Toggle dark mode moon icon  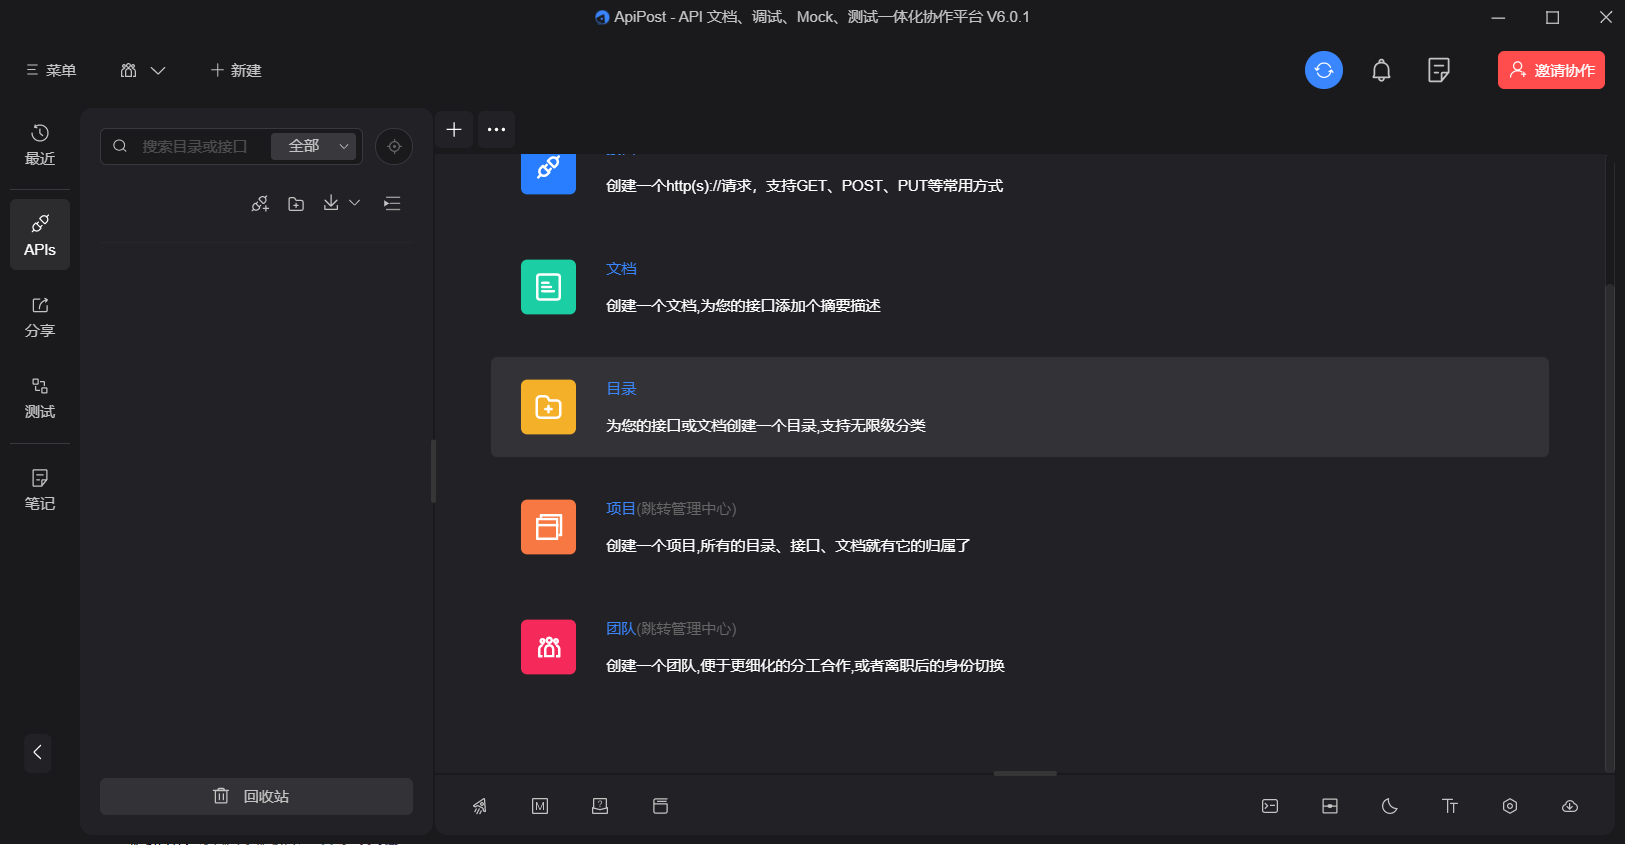[x=1390, y=806]
